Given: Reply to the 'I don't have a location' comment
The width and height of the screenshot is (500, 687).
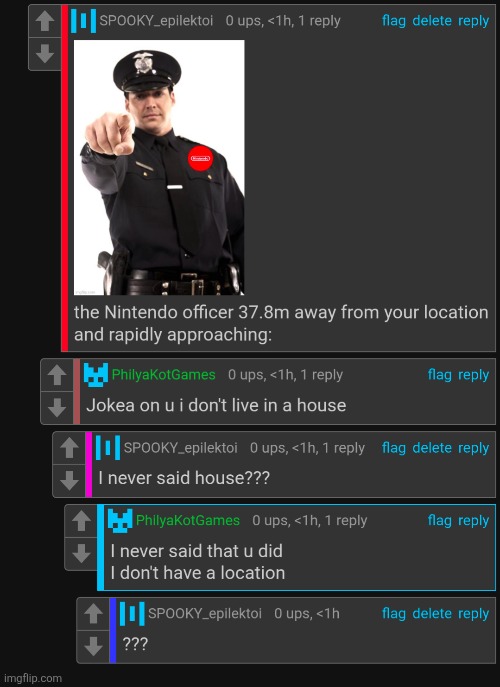Looking at the screenshot, I should pos(473,521).
